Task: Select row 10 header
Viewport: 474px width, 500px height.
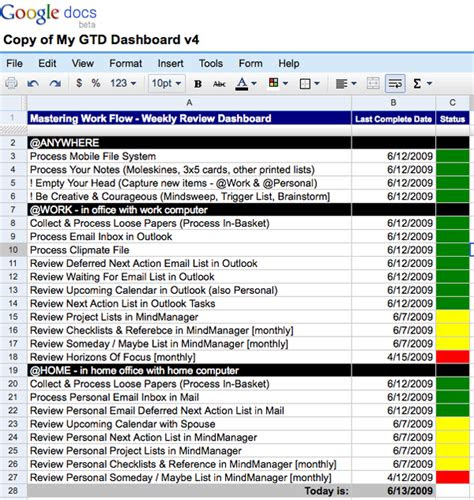Action: (13, 250)
